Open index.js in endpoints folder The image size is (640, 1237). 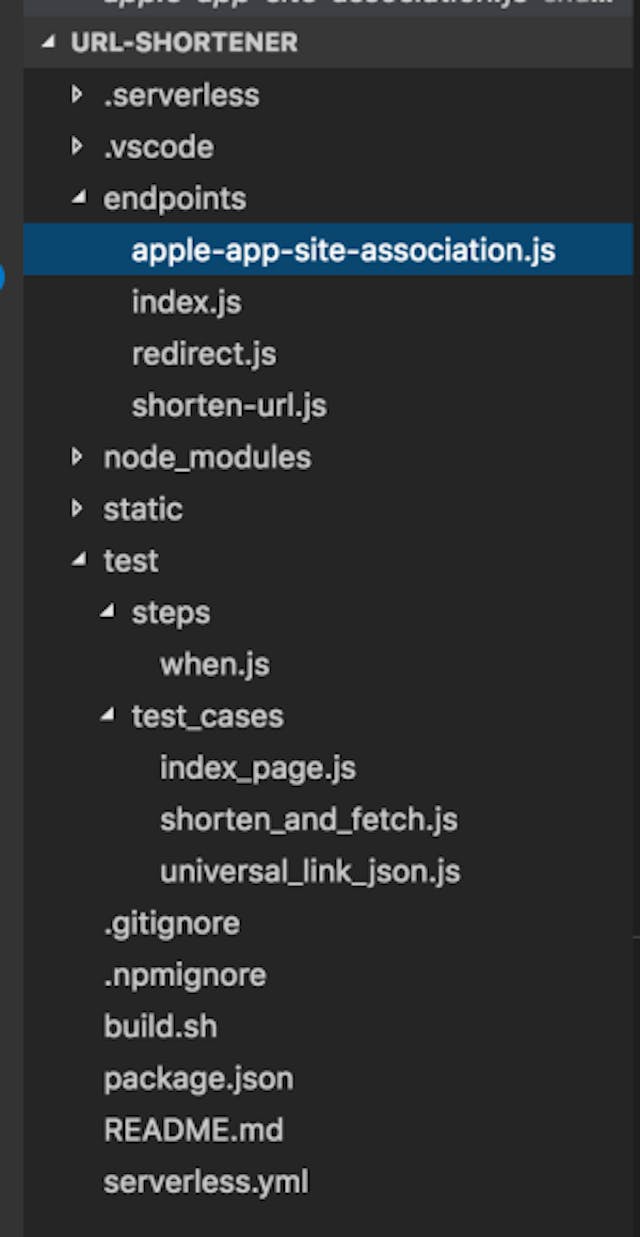[x=186, y=302]
